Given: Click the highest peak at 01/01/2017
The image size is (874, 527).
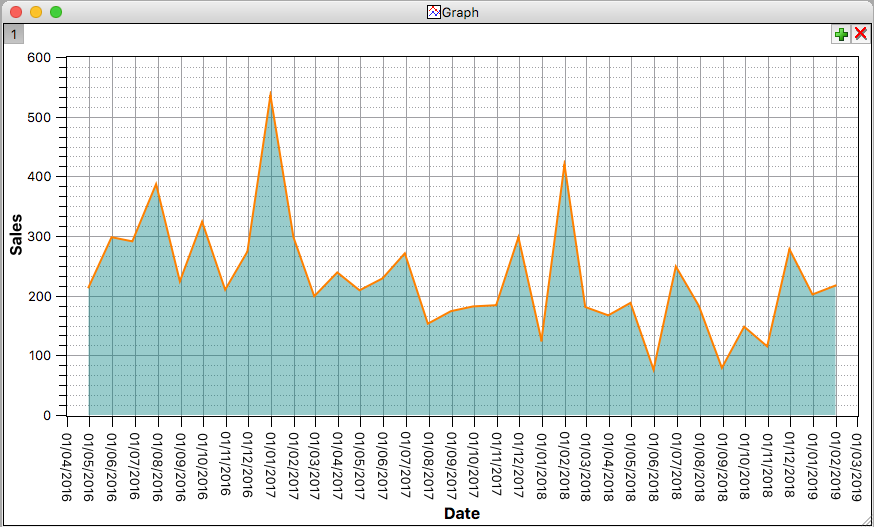Looking at the screenshot, I should click(x=270, y=93).
